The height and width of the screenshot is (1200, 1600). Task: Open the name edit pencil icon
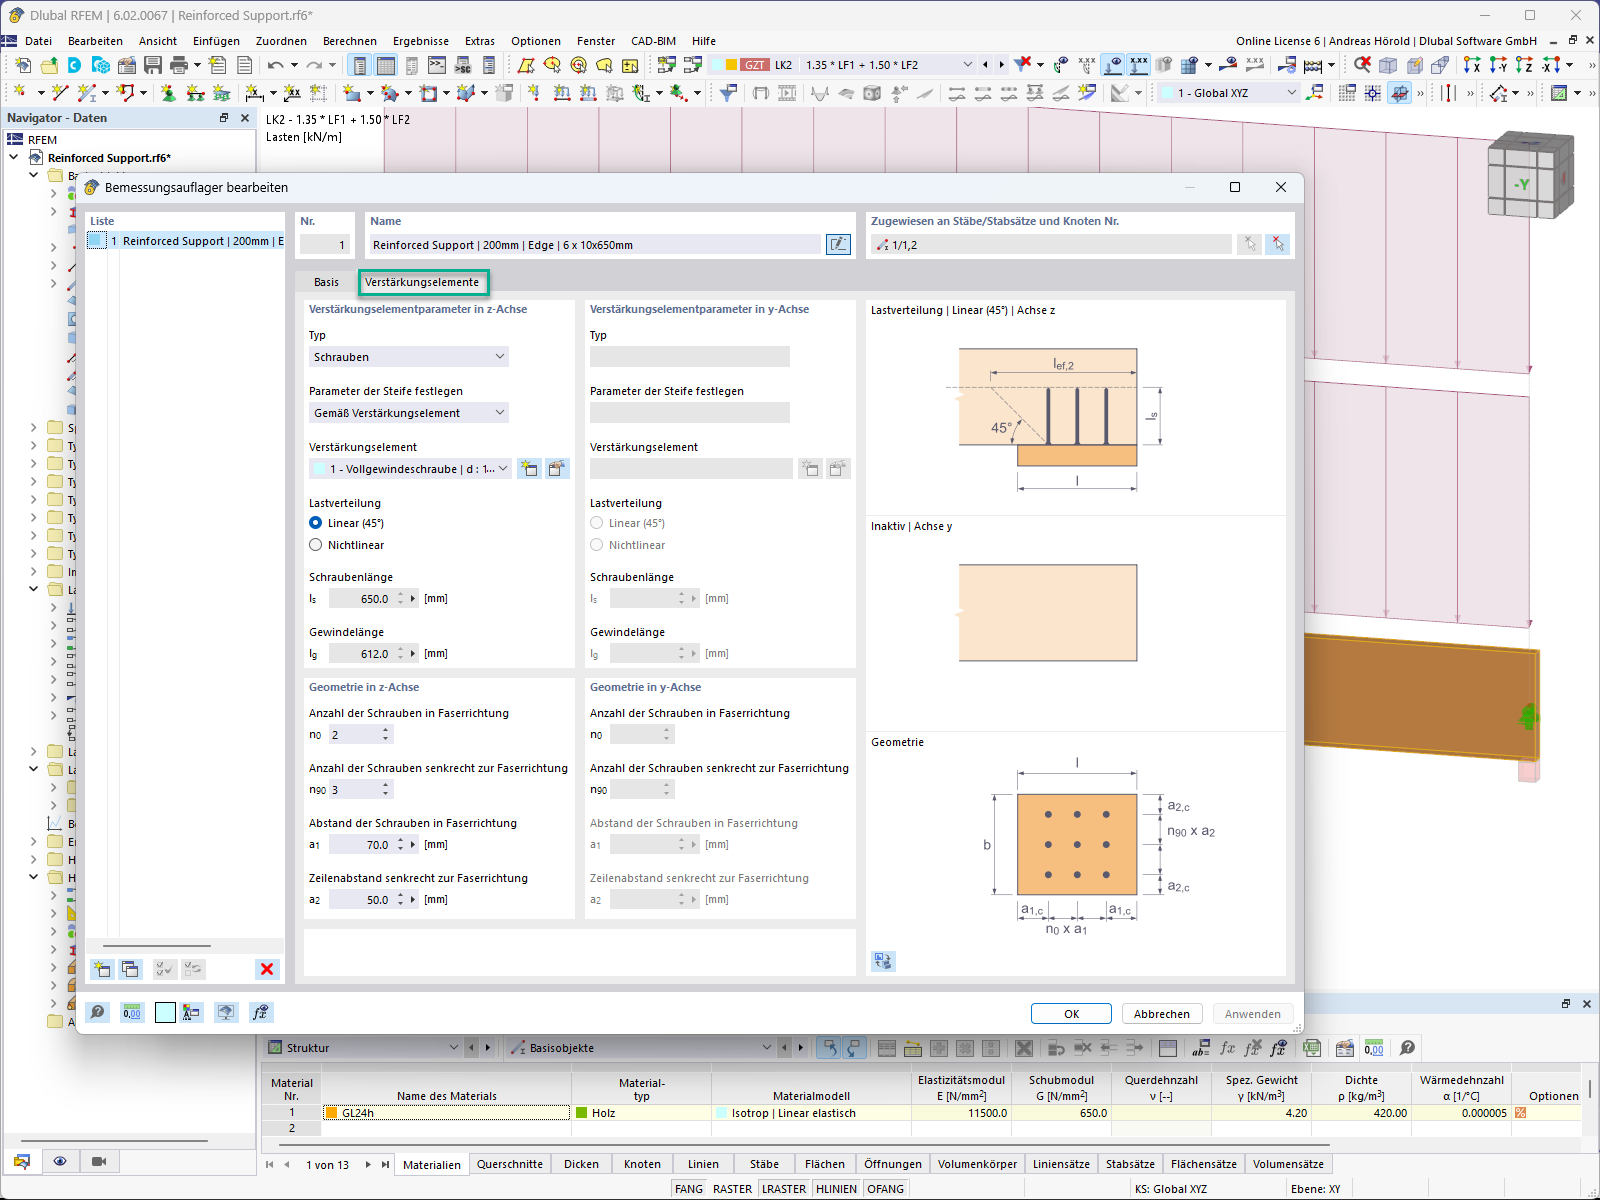point(838,244)
